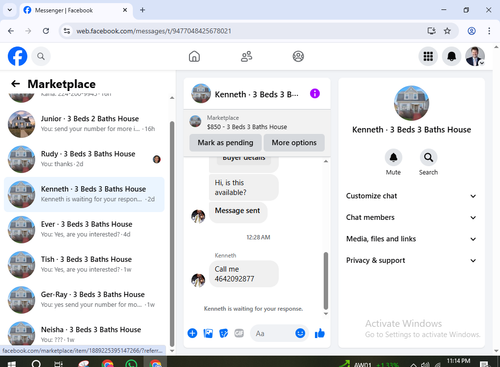The image size is (500, 367).
Task: Open the Tish 3 Beds 3 Baths conversation
Action: coord(84,264)
